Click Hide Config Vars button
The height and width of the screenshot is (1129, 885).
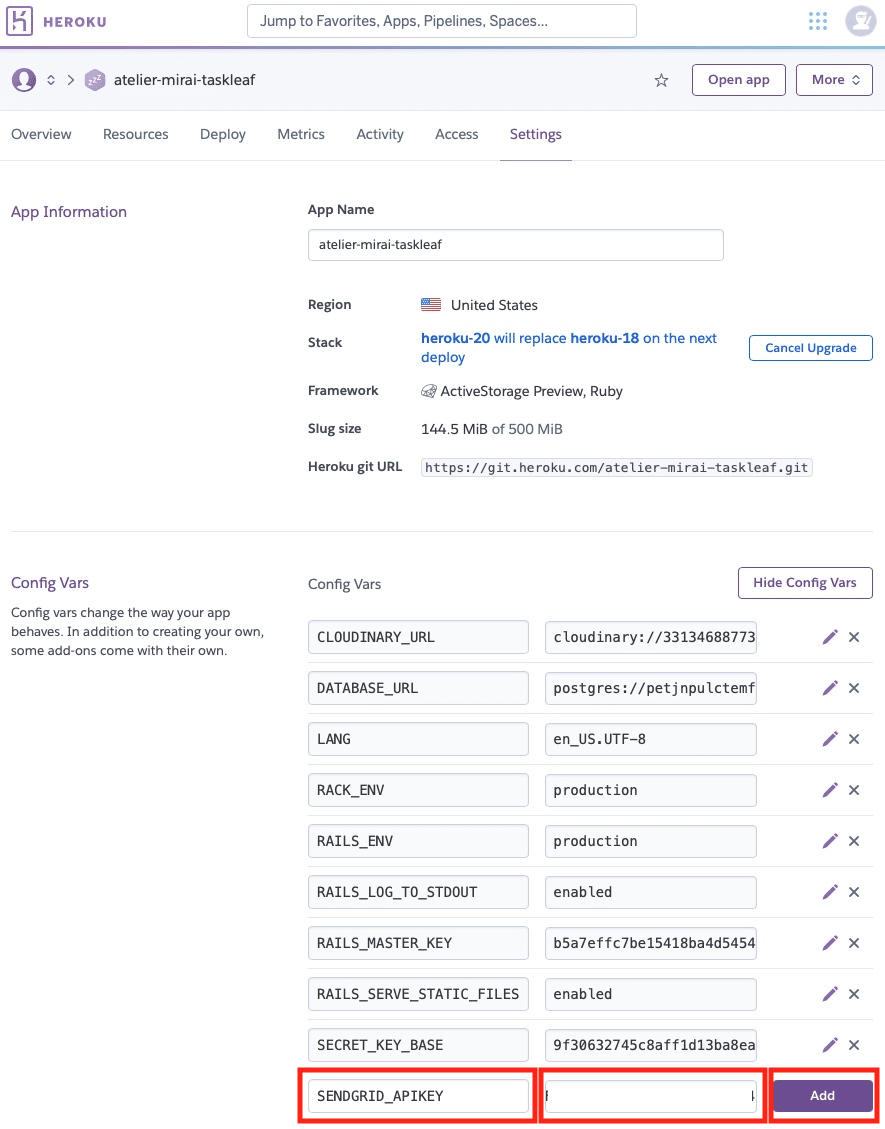[x=805, y=583]
